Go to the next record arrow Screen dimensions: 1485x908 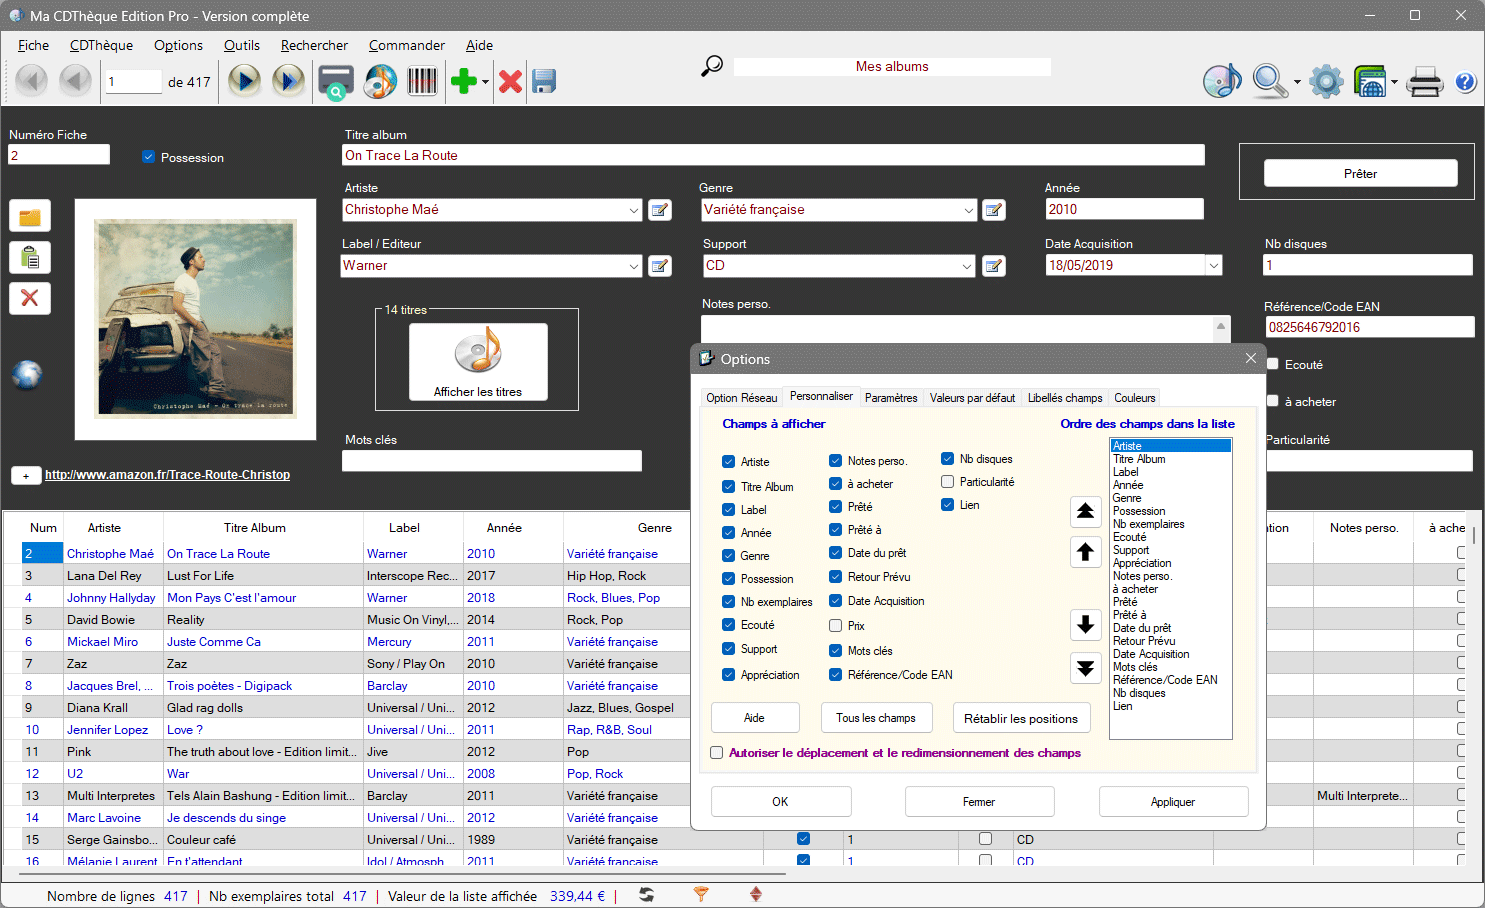(x=244, y=81)
